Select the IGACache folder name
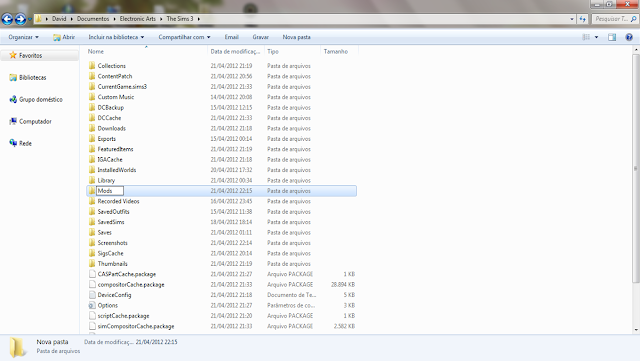Screen dimensions: 640x361 [110, 159]
